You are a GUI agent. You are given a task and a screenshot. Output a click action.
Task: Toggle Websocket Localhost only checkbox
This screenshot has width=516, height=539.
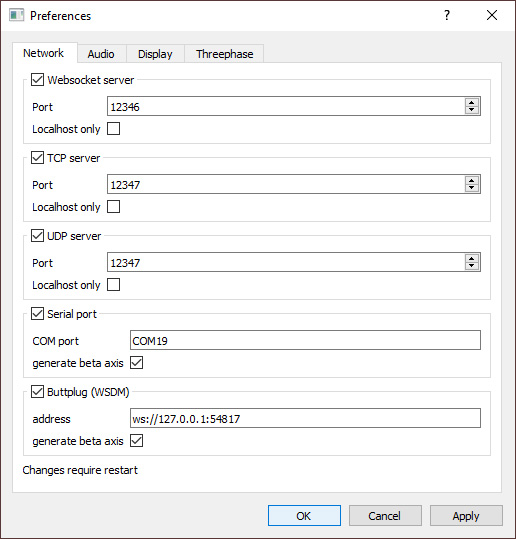[x=113, y=129]
